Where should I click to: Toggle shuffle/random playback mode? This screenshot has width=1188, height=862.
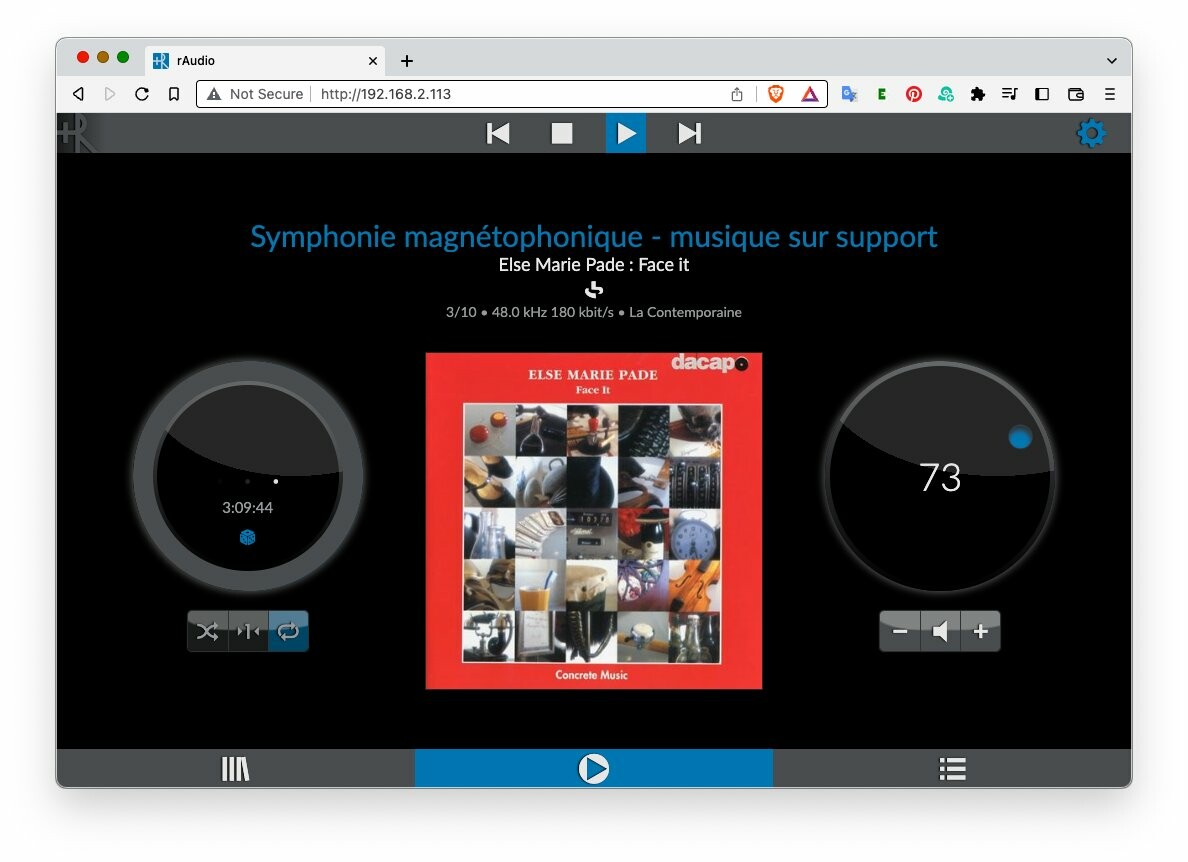coord(207,631)
